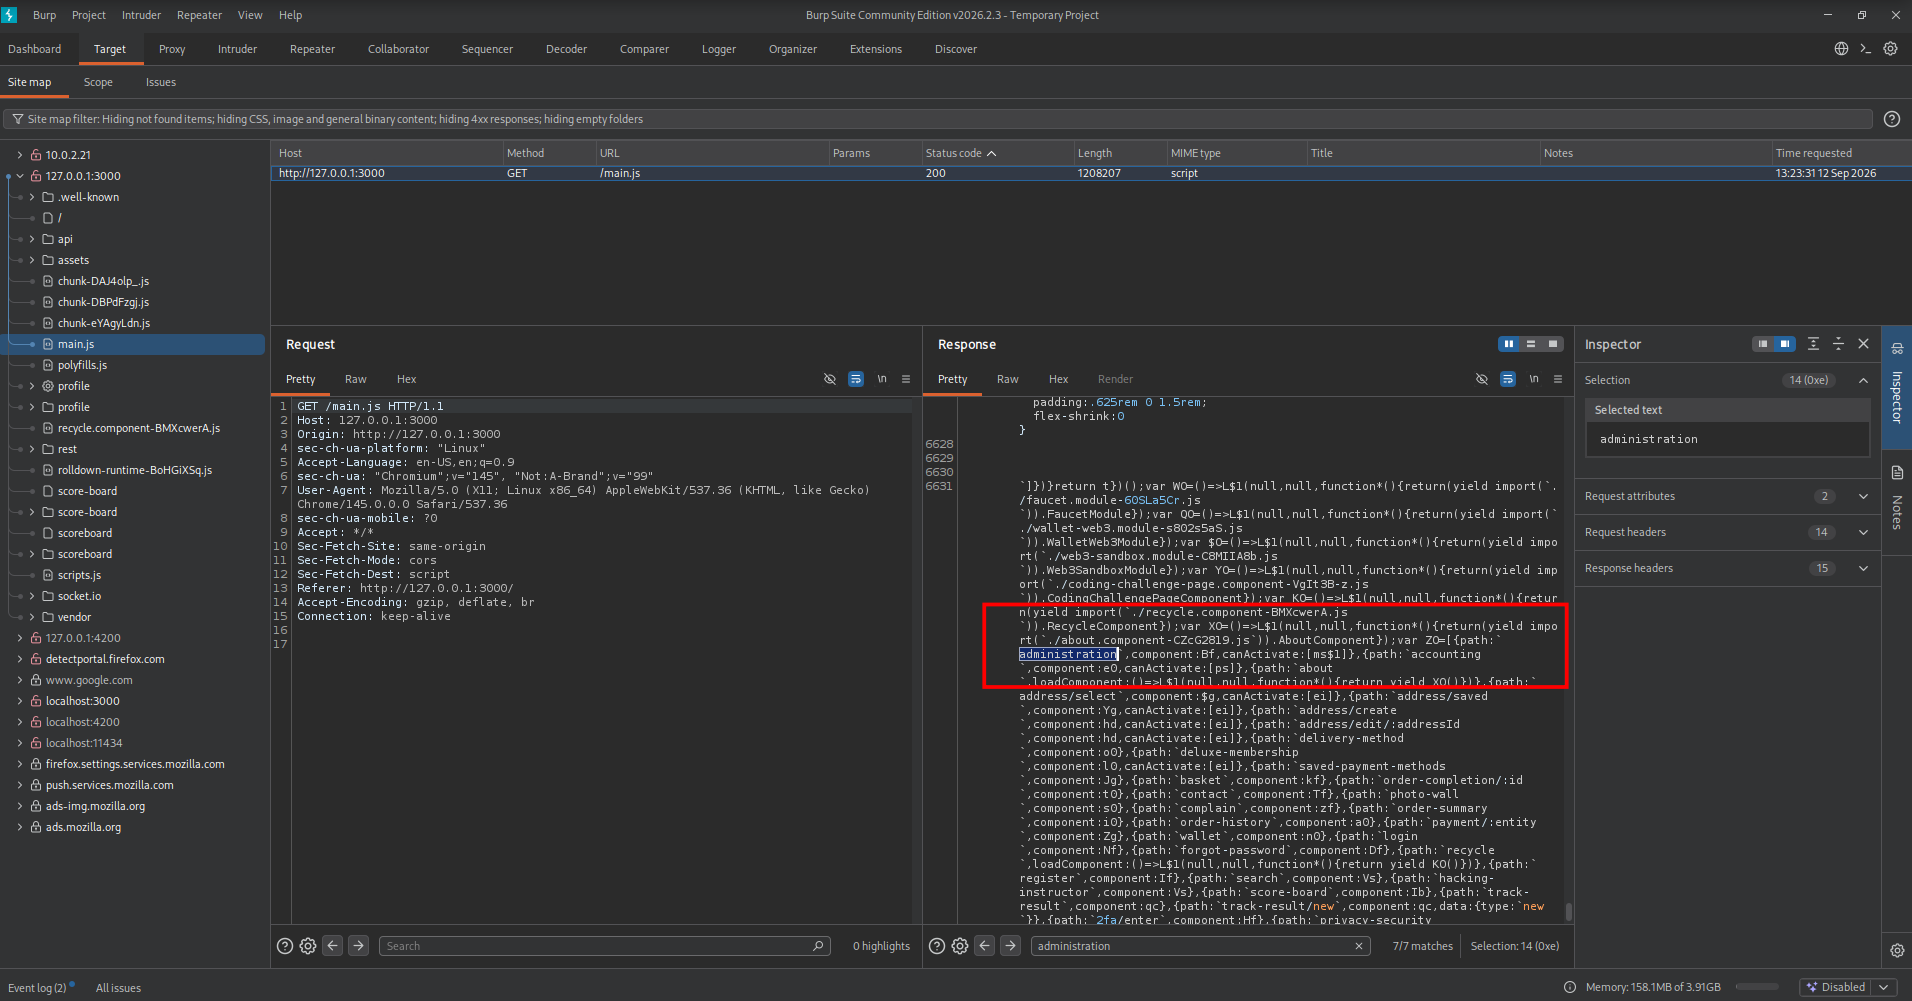This screenshot has height=1001, width=1912.
Task: Open Burp settings gear in top toolbar
Action: pyautogui.click(x=1890, y=48)
